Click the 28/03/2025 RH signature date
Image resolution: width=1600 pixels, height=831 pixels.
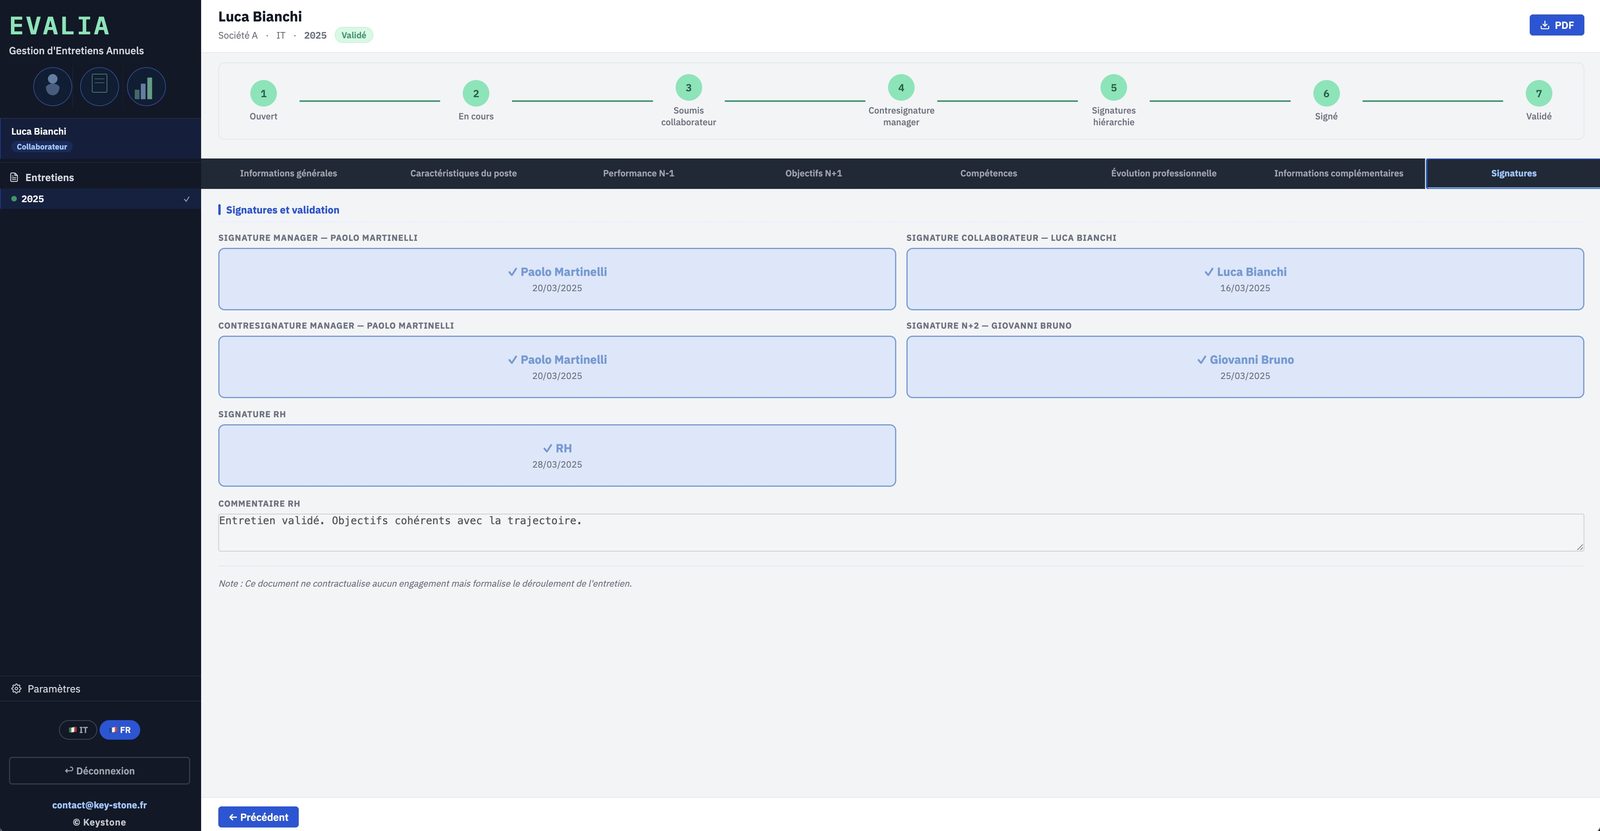557,465
